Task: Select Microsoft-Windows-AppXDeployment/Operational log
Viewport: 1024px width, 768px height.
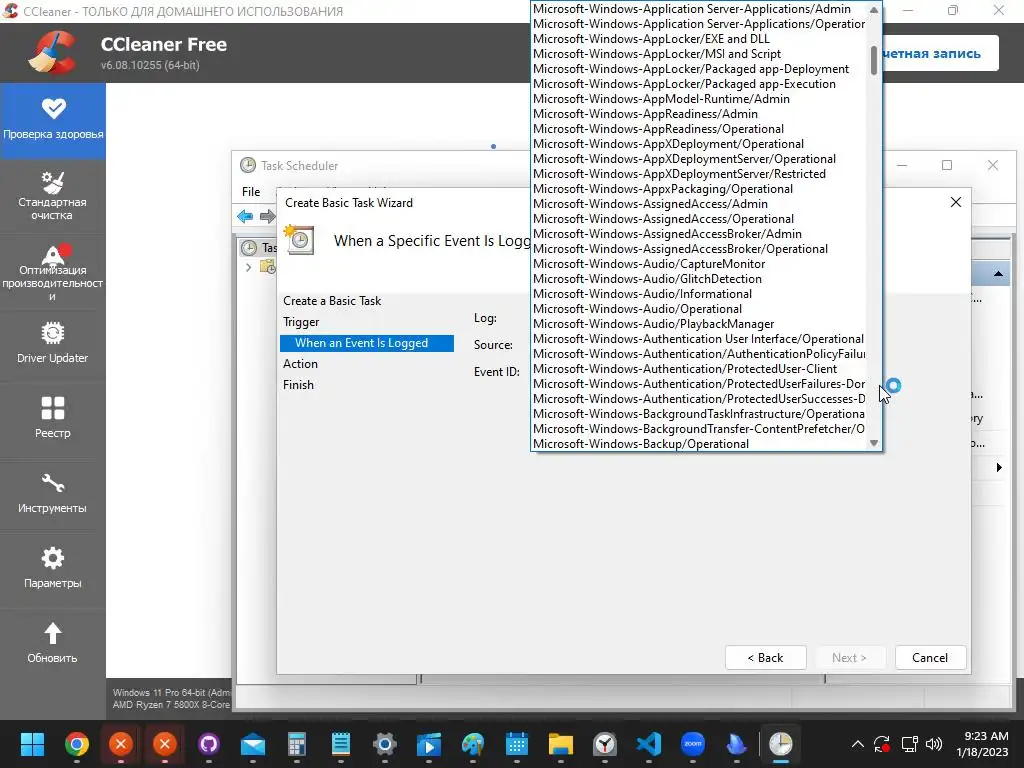Action: 699,144
